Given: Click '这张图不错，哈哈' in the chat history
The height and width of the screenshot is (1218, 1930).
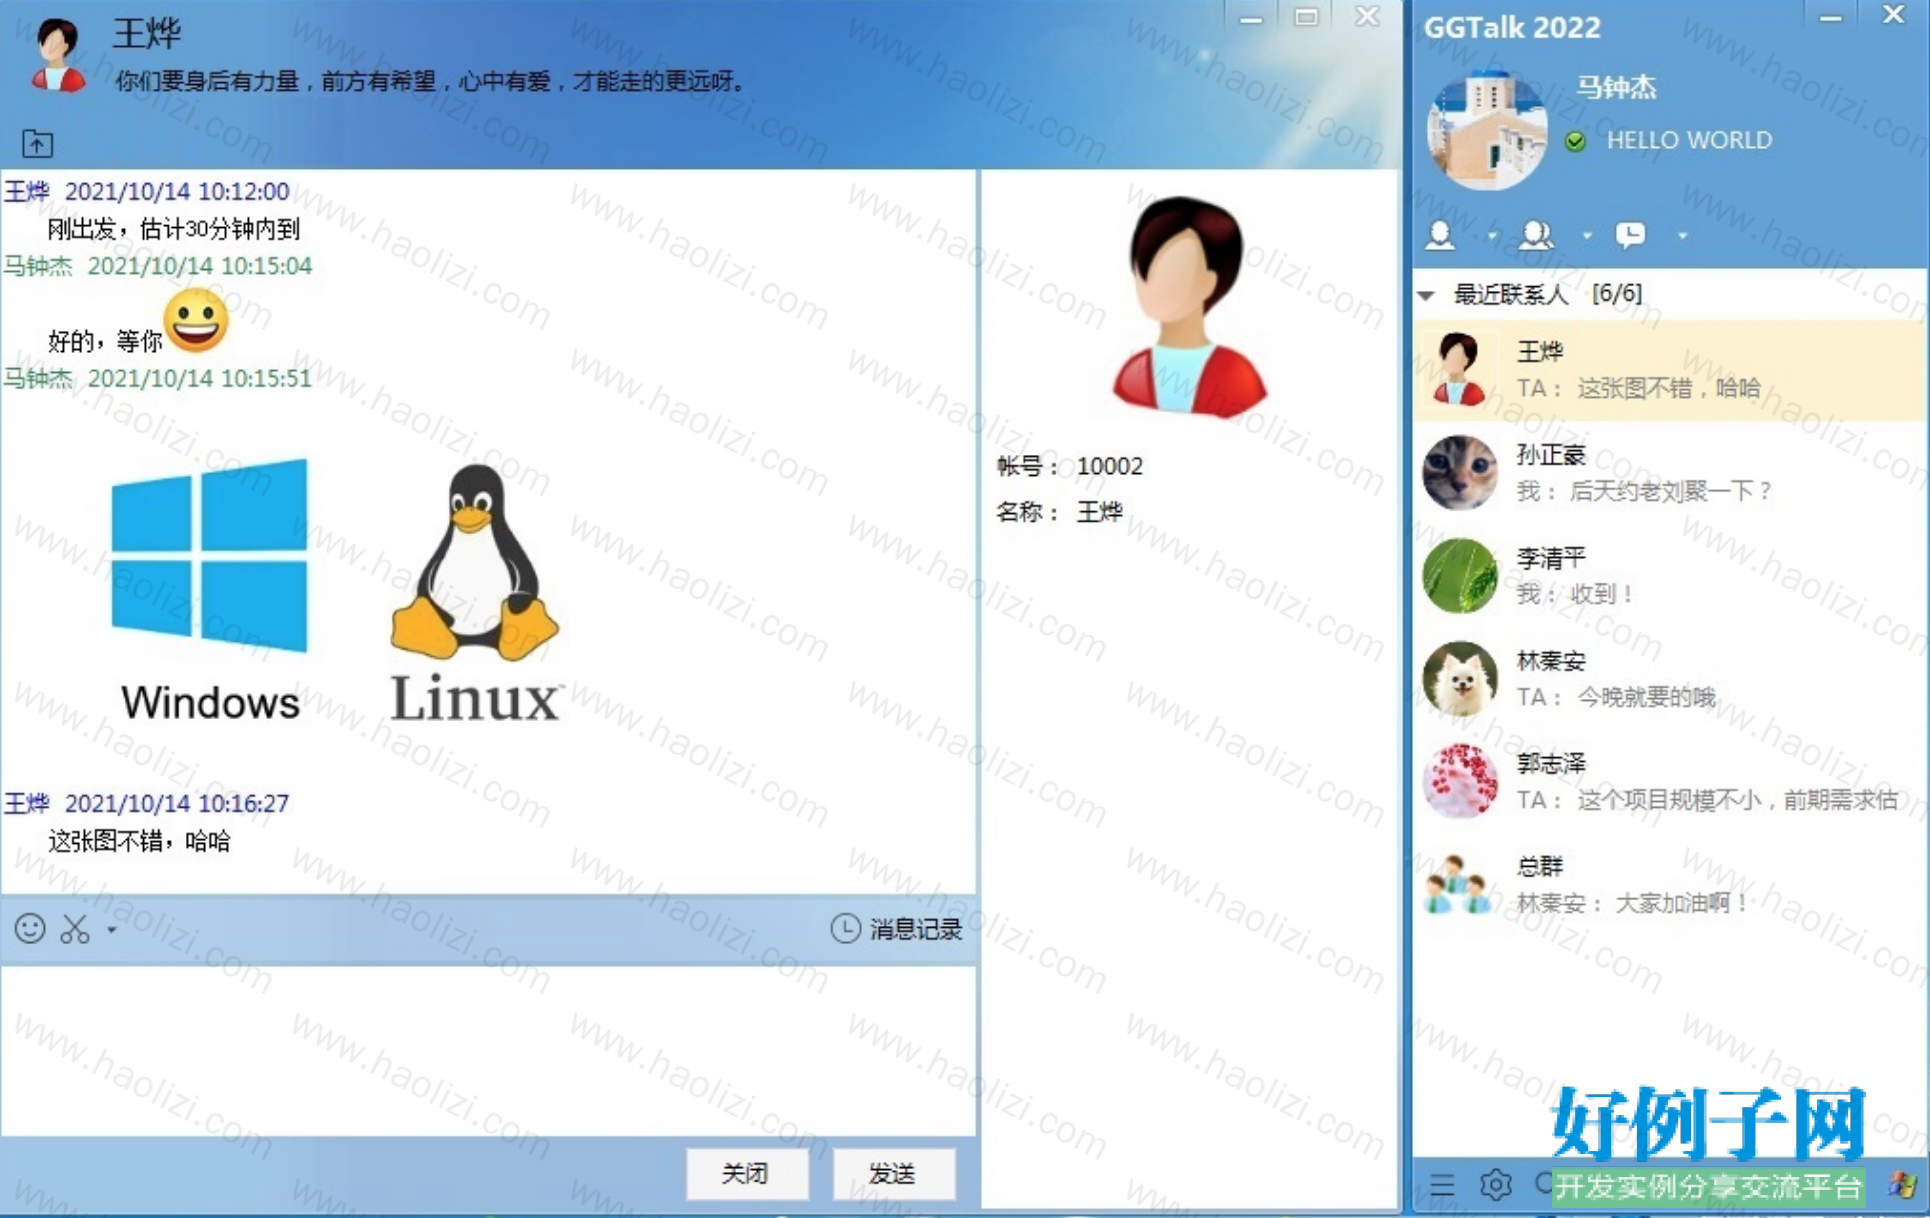Looking at the screenshot, I should (x=140, y=841).
